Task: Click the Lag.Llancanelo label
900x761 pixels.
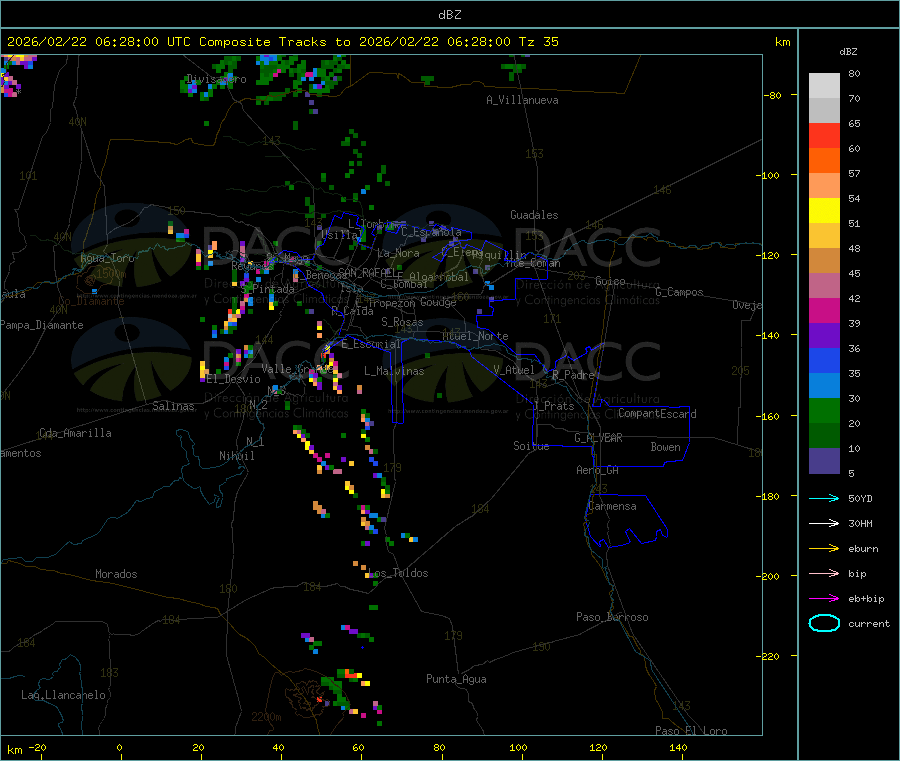Action: [x=63, y=695]
